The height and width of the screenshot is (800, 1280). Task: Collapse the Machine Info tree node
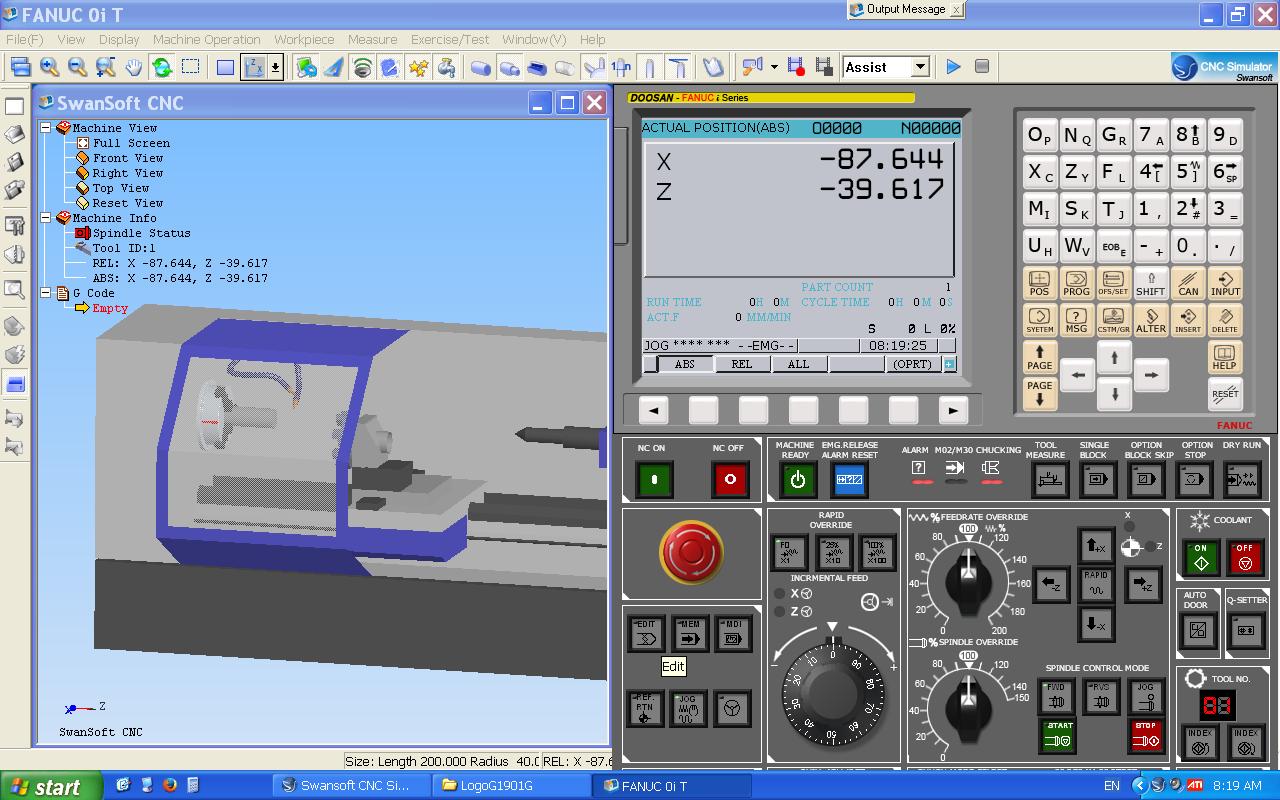pos(46,218)
